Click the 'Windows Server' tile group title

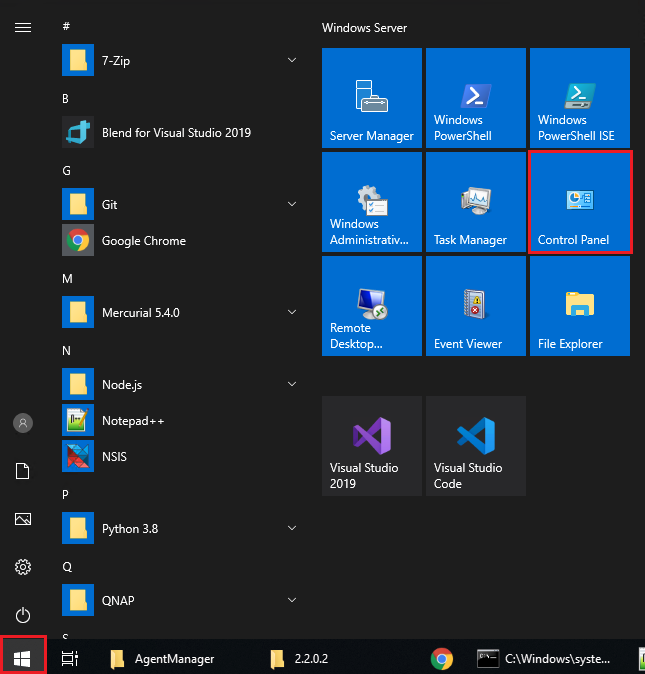click(364, 28)
